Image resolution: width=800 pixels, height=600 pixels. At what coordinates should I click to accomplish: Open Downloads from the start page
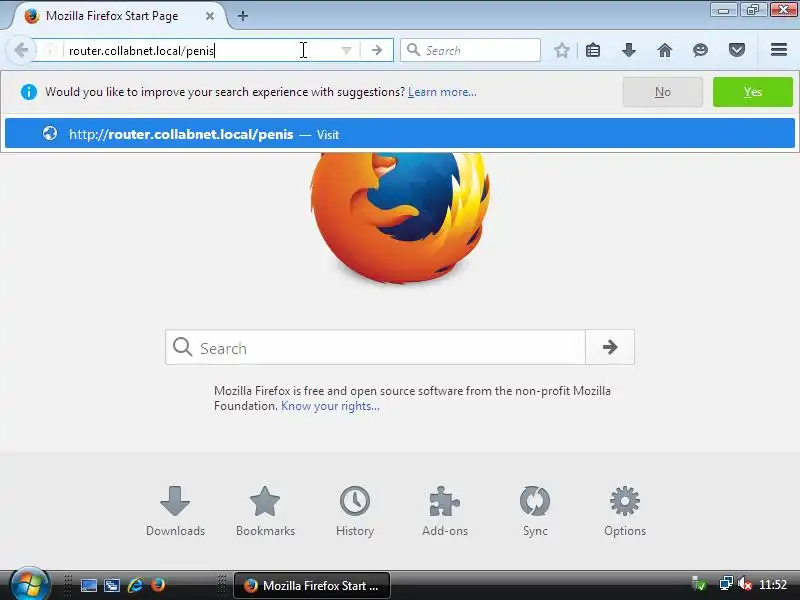tap(175, 511)
